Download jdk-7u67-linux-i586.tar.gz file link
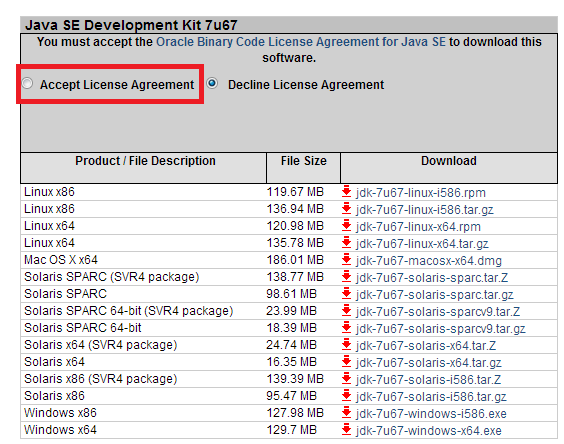 424,210
